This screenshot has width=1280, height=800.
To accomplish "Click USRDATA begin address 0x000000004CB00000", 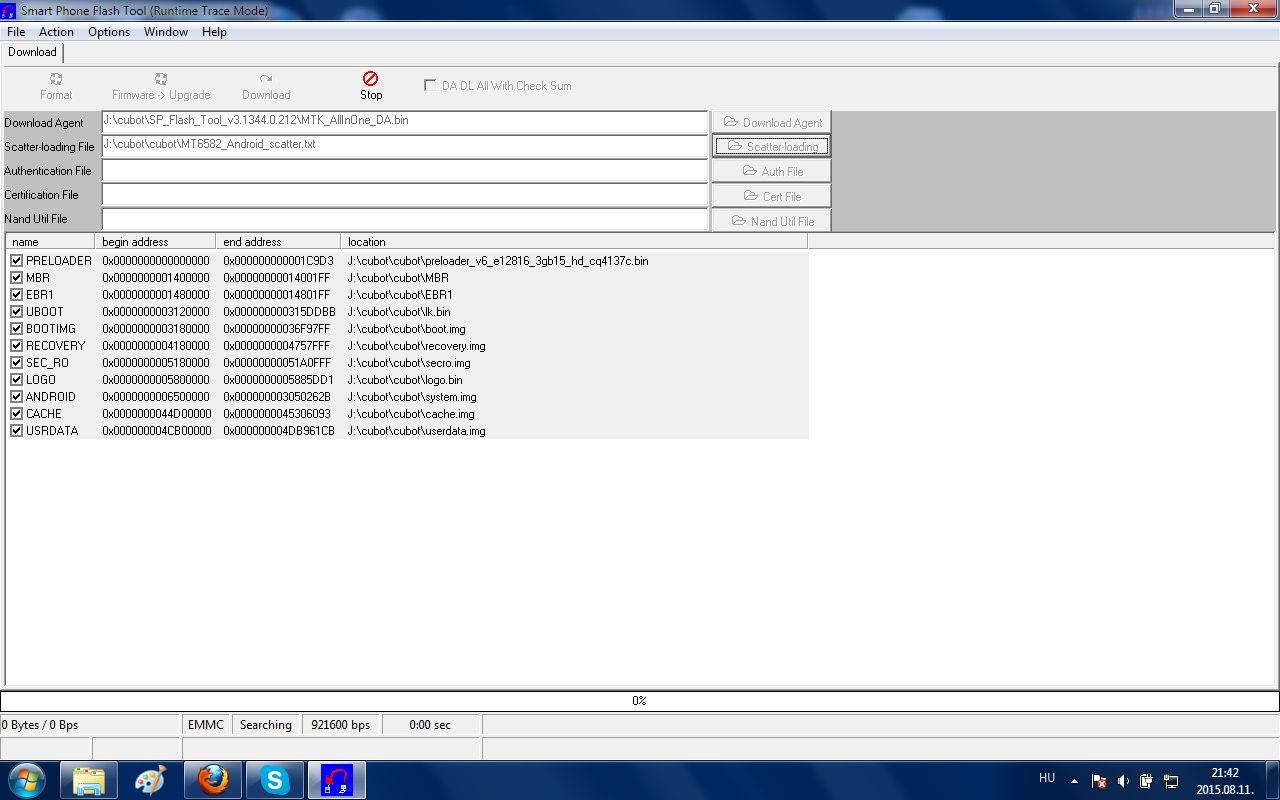I will (x=156, y=431).
